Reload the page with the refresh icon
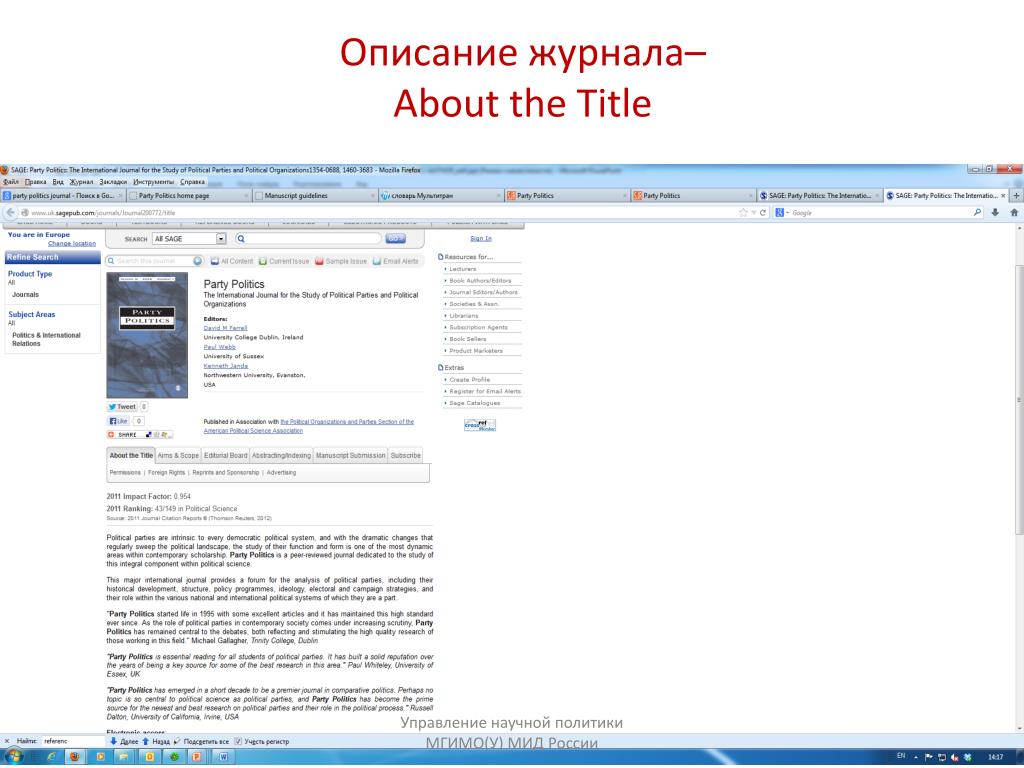 pyautogui.click(x=763, y=212)
